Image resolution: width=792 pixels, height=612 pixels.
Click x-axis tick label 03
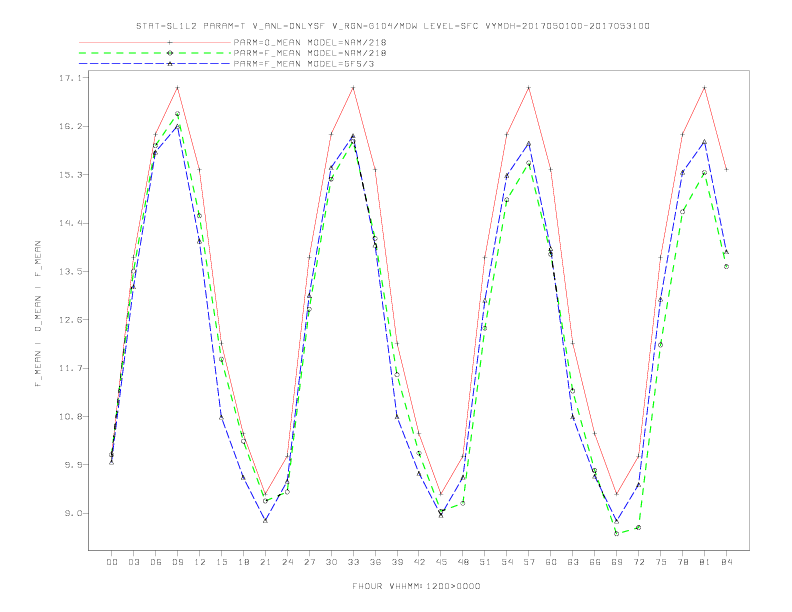pyautogui.click(x=133, y=562)
